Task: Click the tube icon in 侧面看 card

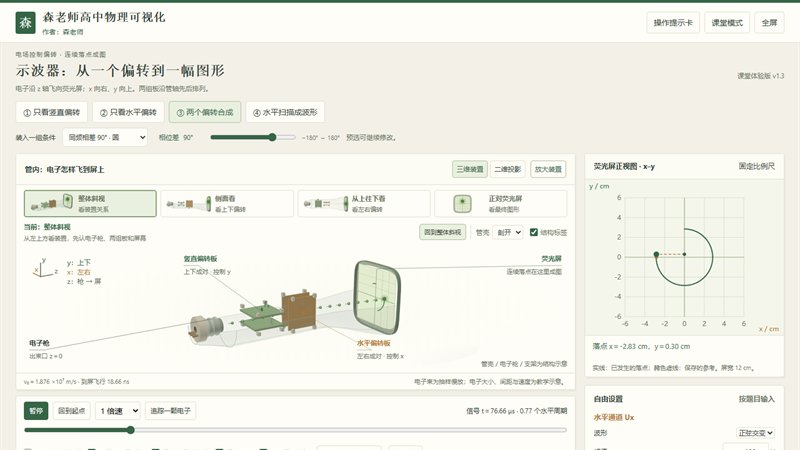Action: 189,204
